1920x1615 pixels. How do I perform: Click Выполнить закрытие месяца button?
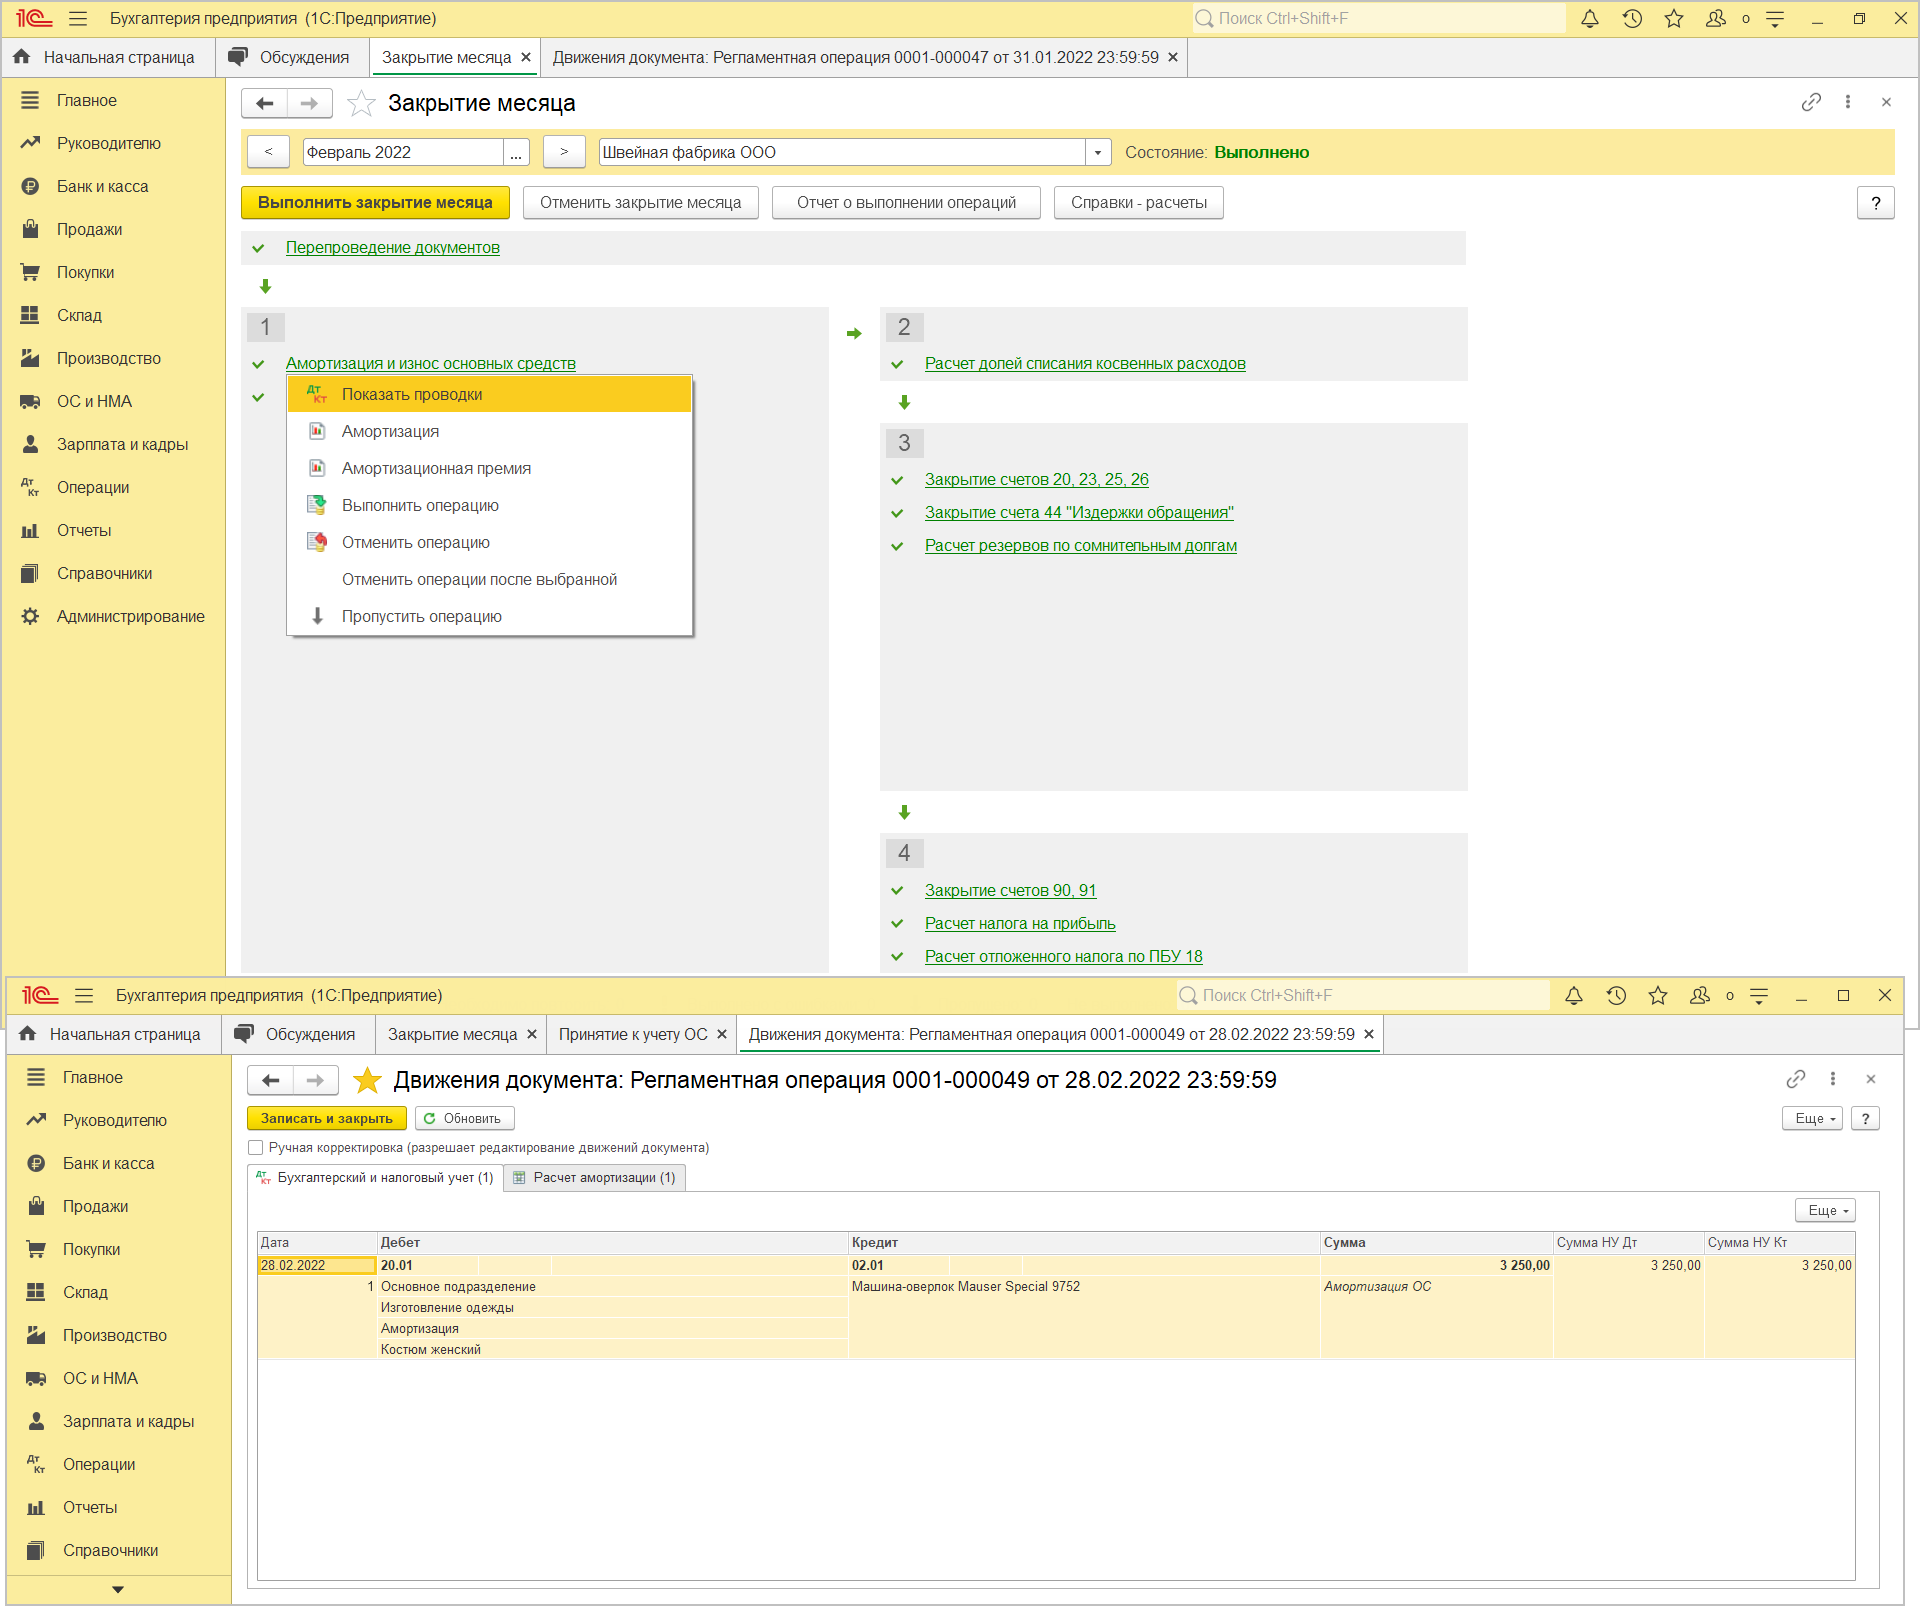pos(375,203)
